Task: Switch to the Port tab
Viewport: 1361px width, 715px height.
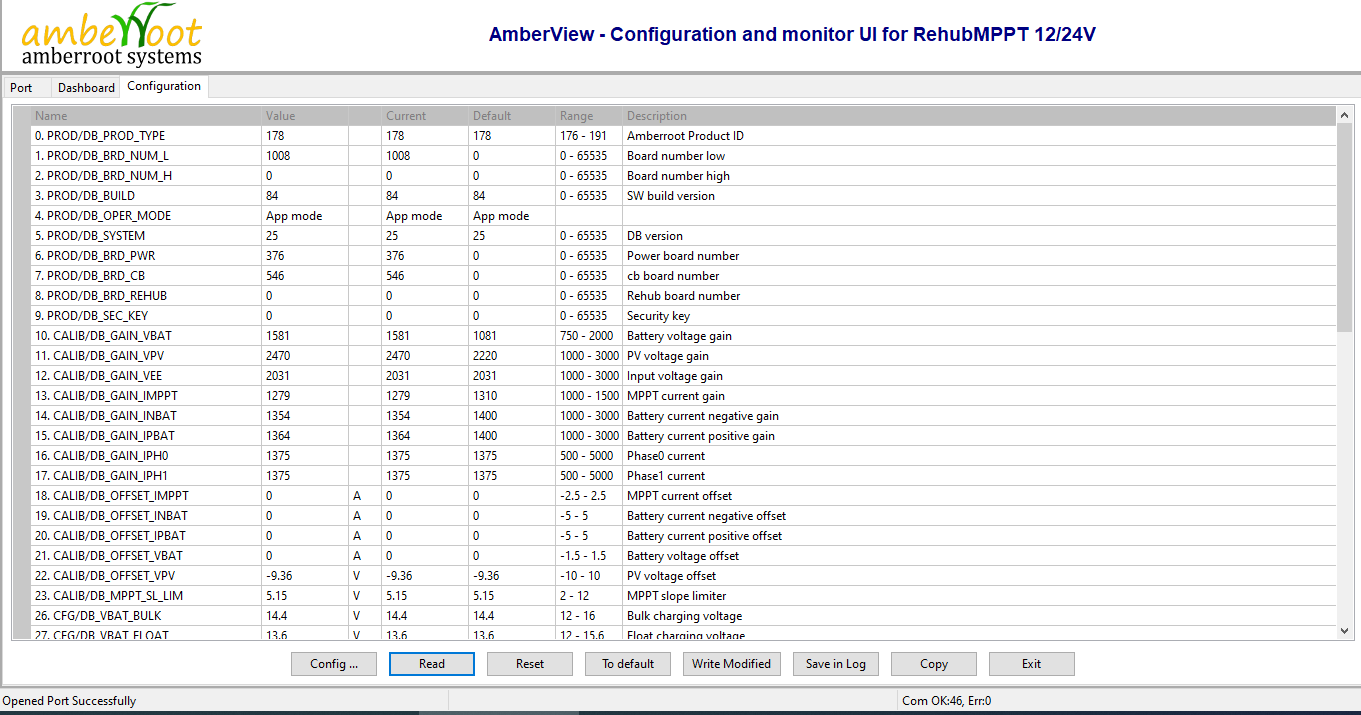Action: click(x=21, y=87)
